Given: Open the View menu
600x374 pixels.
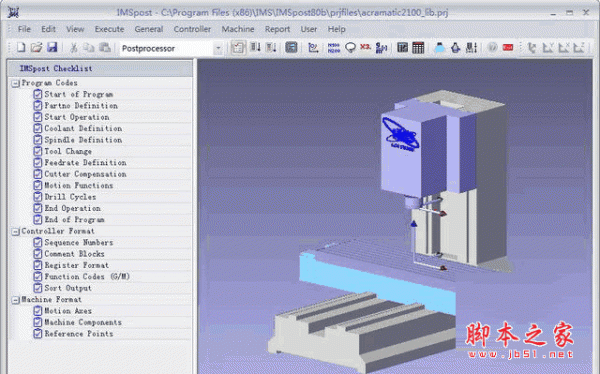Looking at the screenshot, I should [75, 29].
